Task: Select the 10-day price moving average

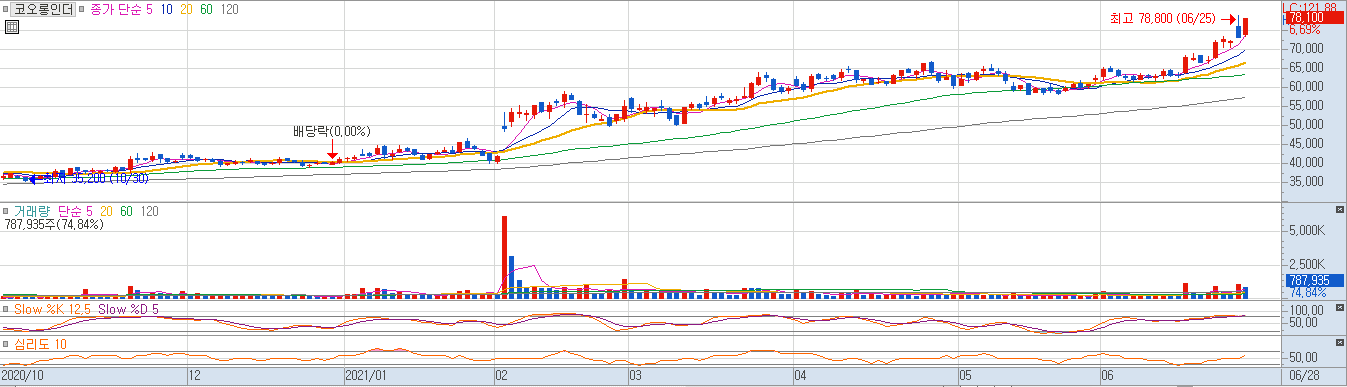Action: pos(168,9)
